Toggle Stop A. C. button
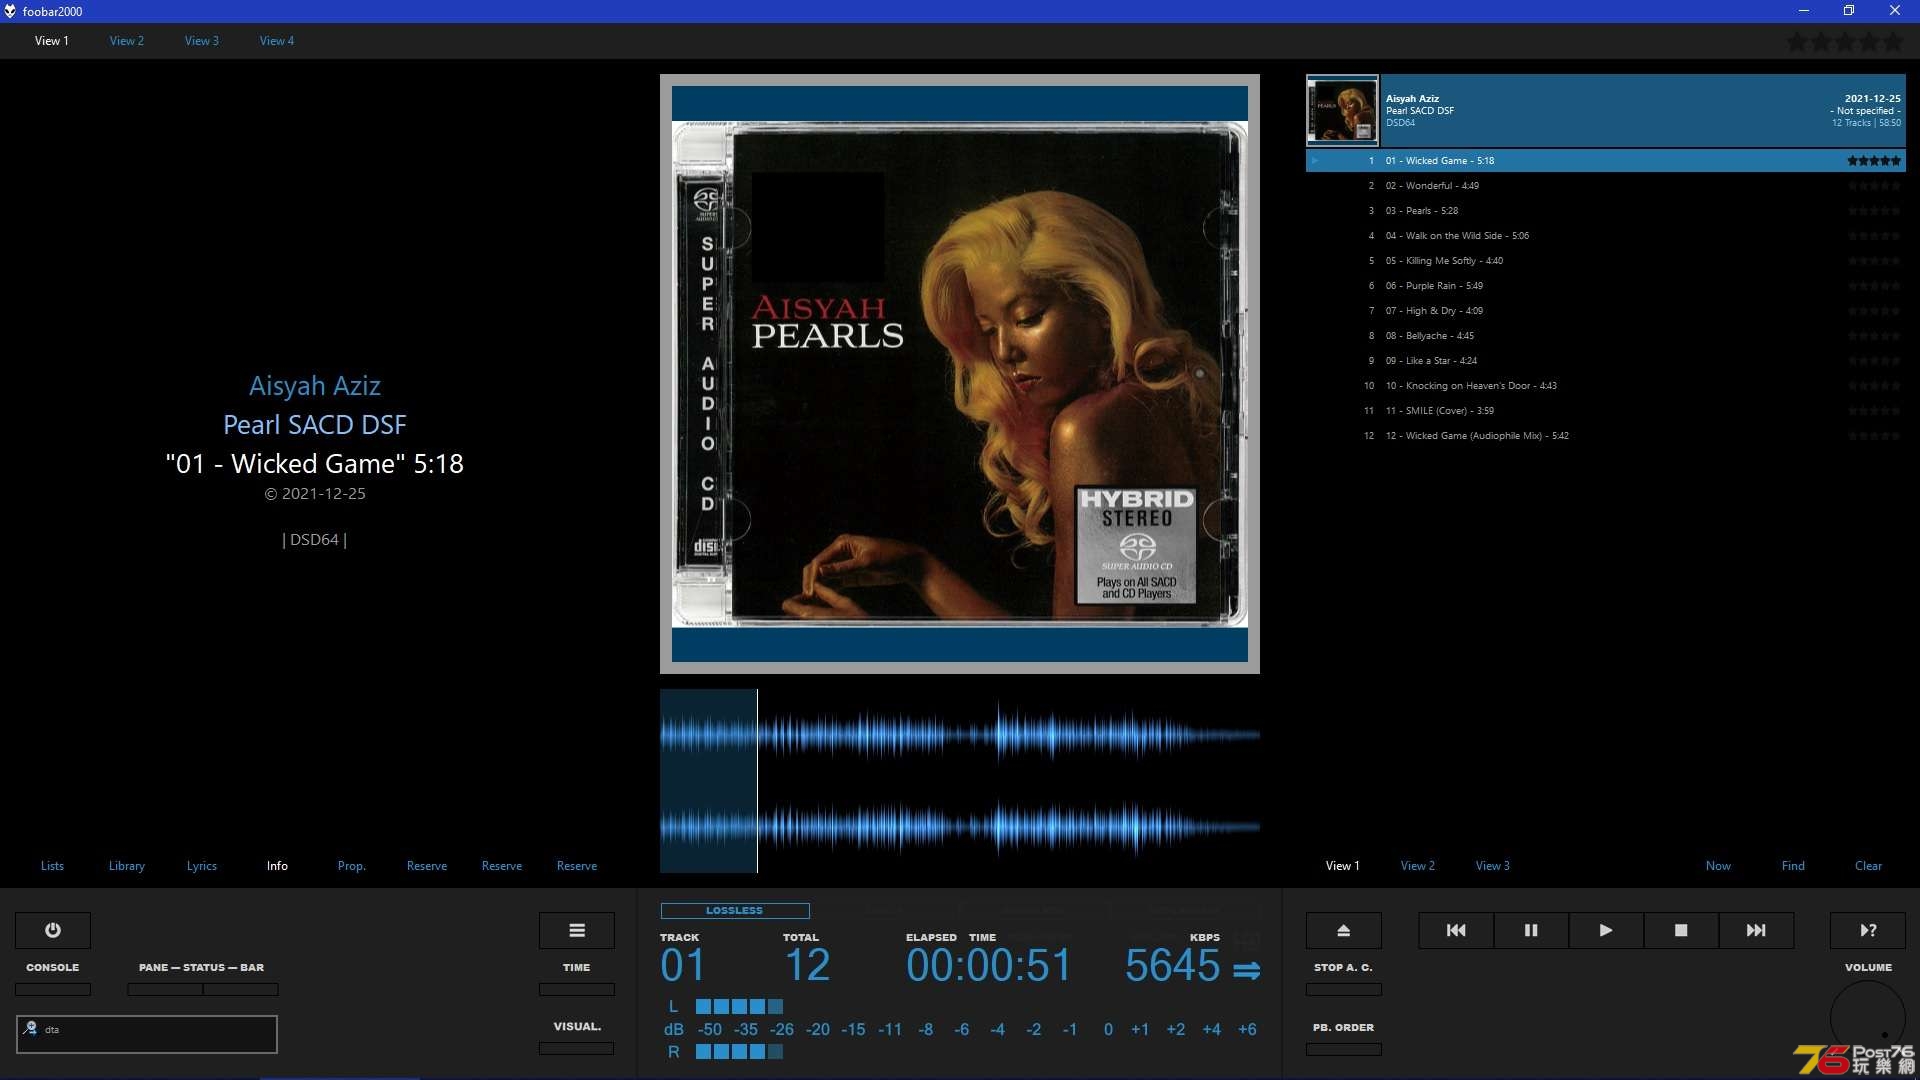This screenshot has width=1920, height=1080. click(x=1344, y=989)
